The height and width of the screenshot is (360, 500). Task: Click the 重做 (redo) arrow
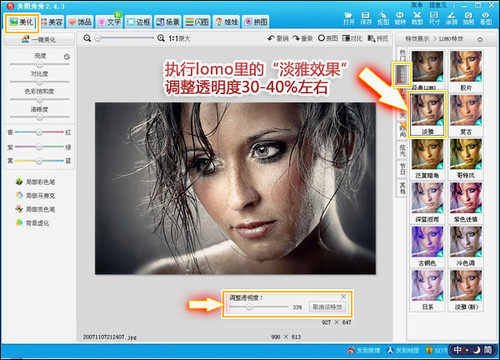pos(296,38)
